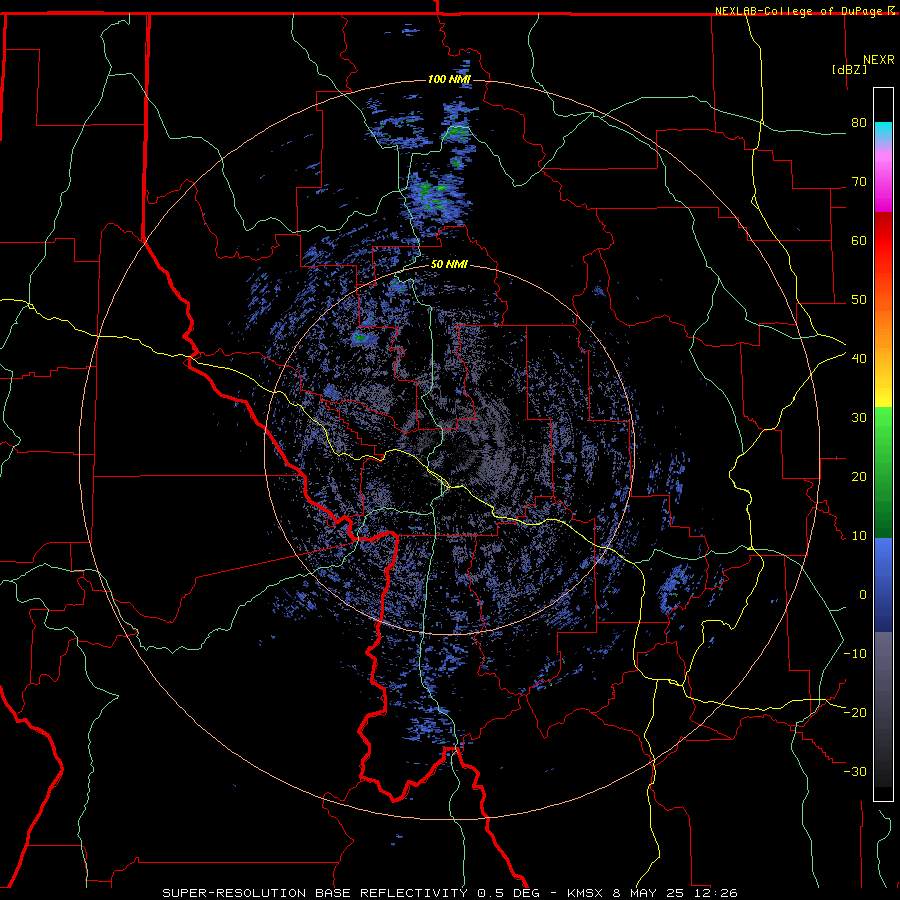Click the blue segment of the color bar
The height and width of the screenshot is (900, 900).
click(883, 585)
